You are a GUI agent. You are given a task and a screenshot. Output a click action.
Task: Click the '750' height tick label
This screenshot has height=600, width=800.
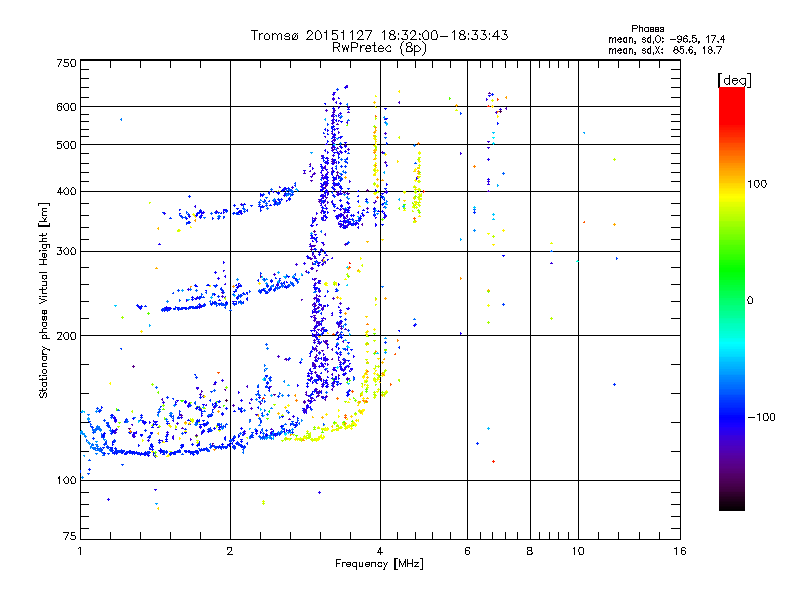[x=67, y=63]
